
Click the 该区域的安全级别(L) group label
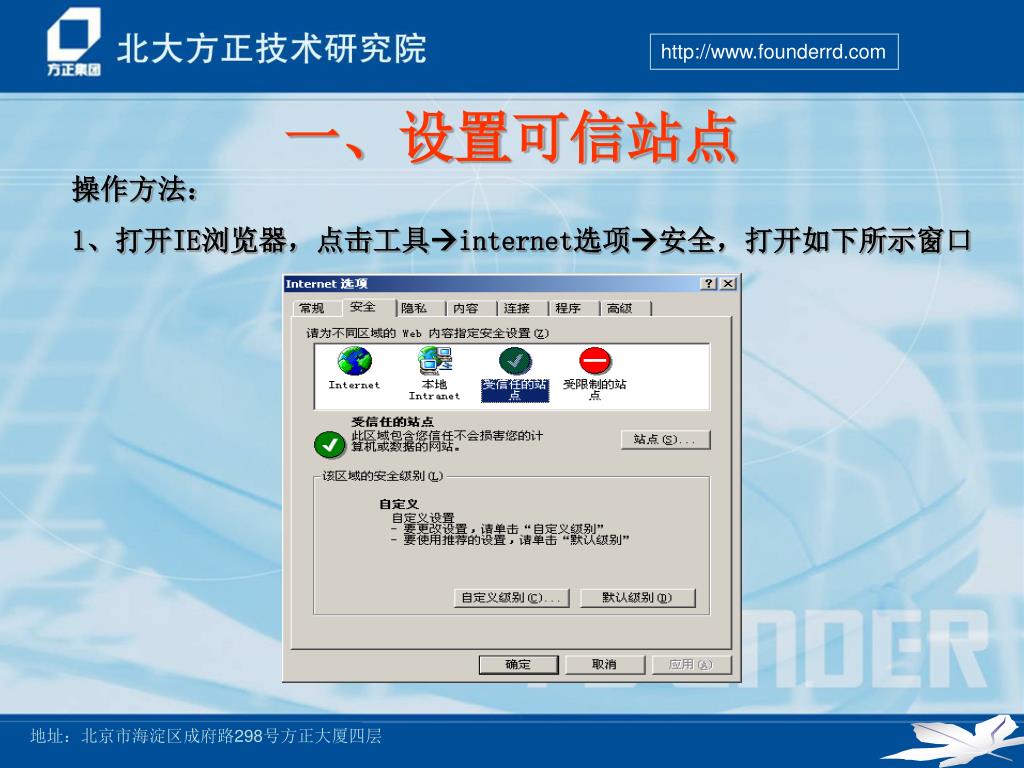pyautogui.click(x=383, y=476)
